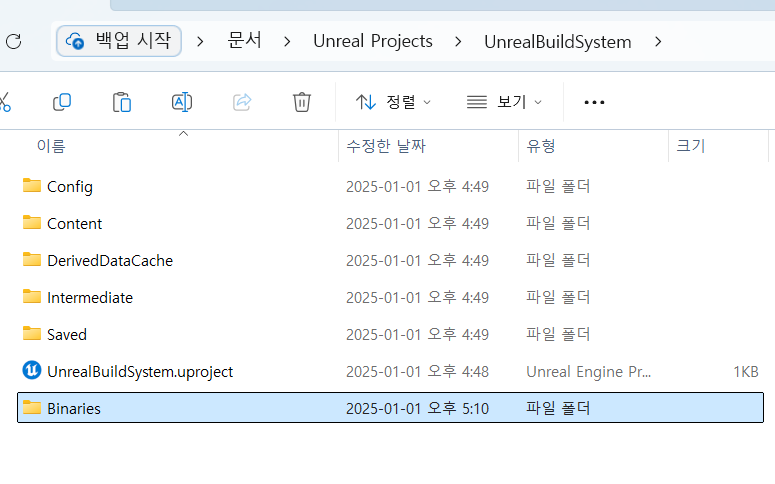Click the 오후 5:10 modified date cell
Image resolution: width=775 pixels, height=484 pixels.
click(417, 408)
